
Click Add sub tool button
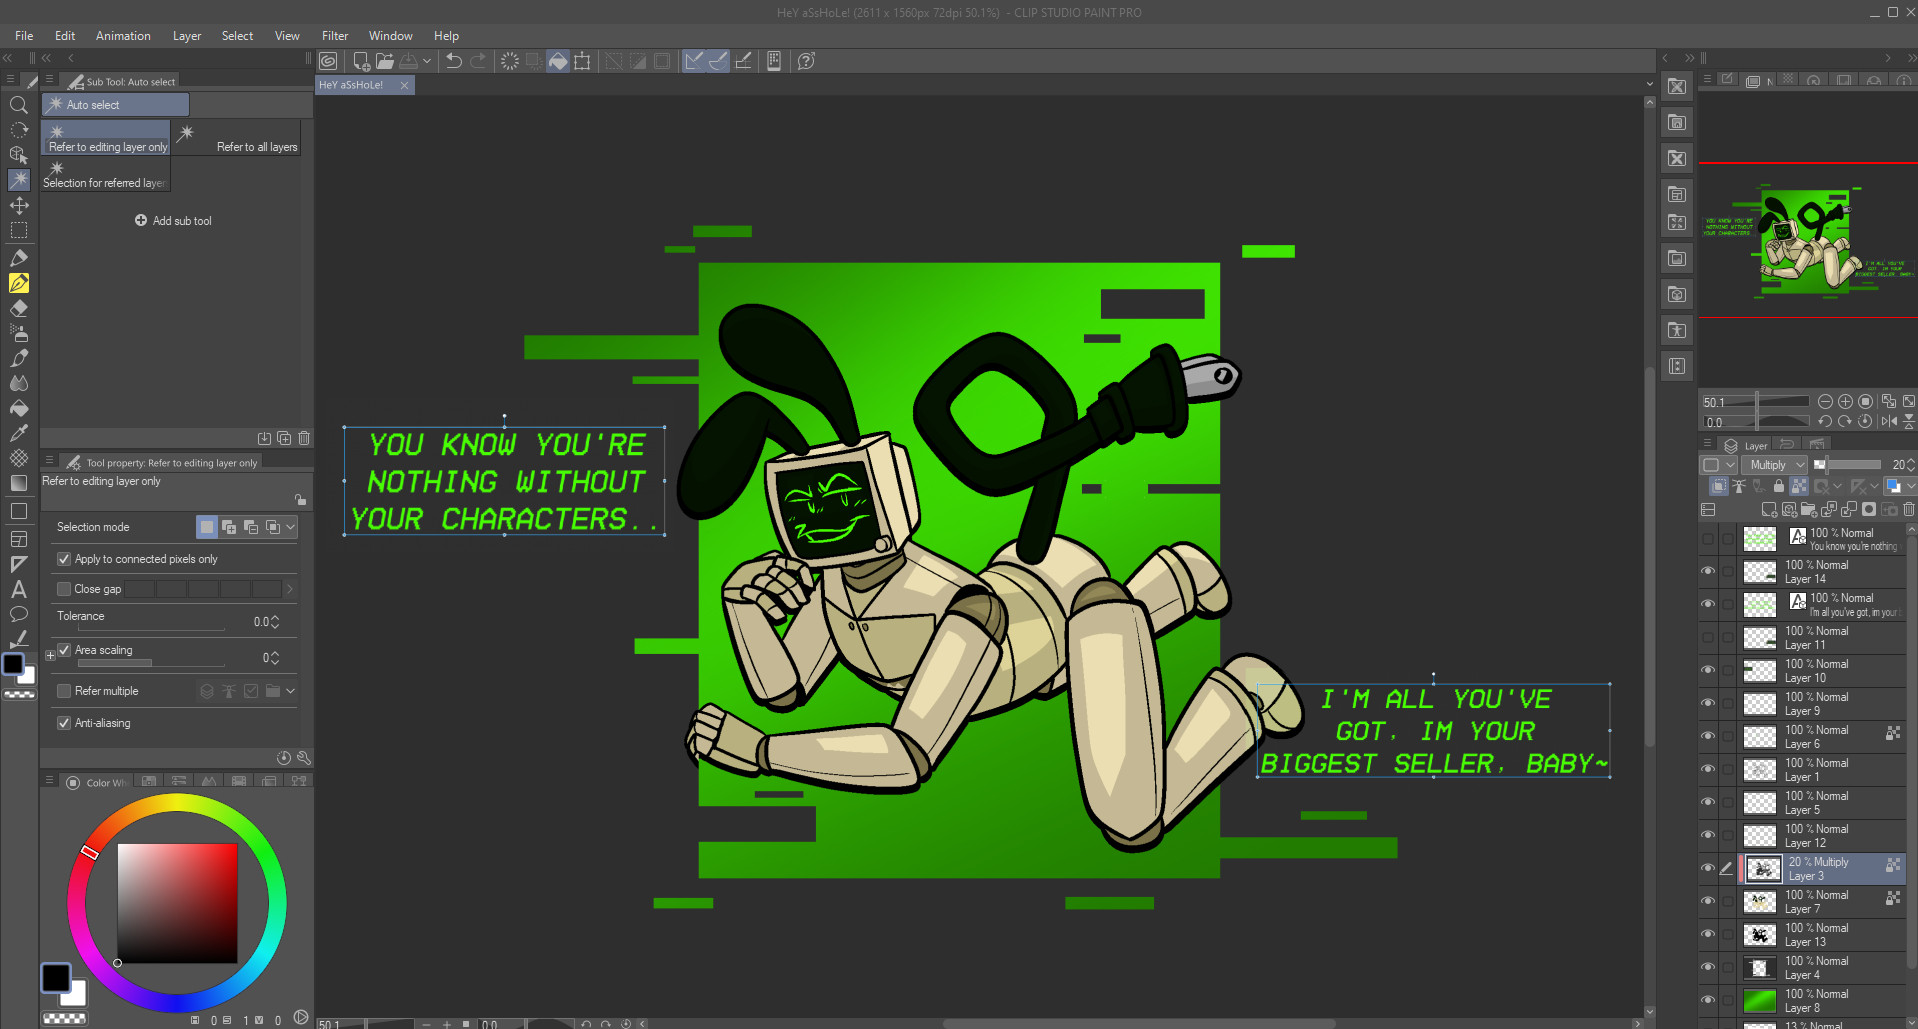(173, 221)
